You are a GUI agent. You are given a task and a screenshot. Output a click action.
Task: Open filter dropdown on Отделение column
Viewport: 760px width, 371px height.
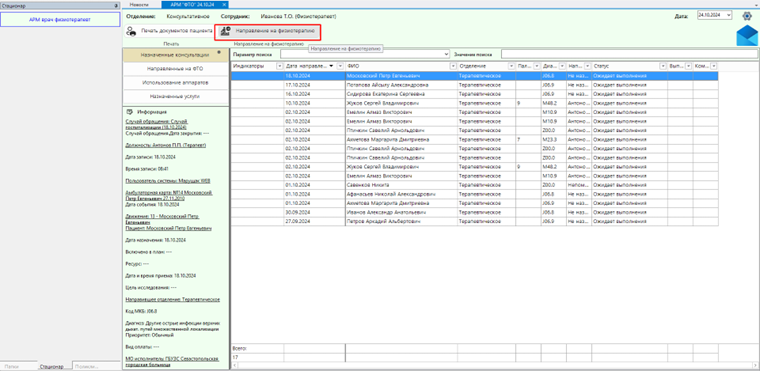pos(511,66)
